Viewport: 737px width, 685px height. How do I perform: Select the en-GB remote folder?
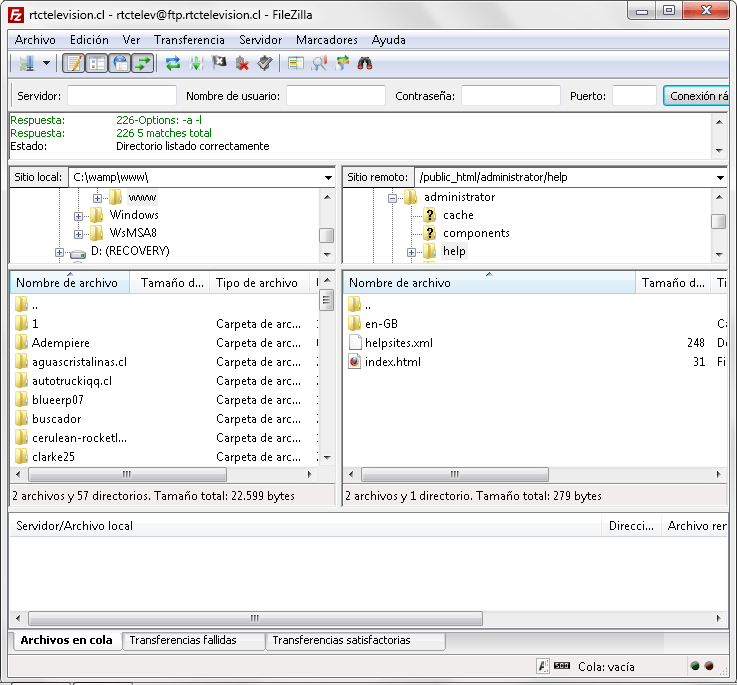click(x=381, y=324)
